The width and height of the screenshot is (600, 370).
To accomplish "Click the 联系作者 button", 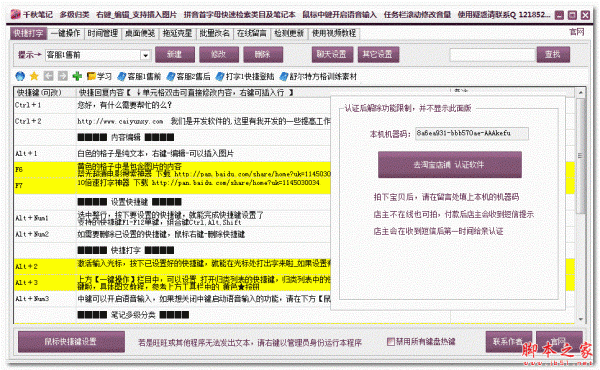I will click(x=508, y=341).
